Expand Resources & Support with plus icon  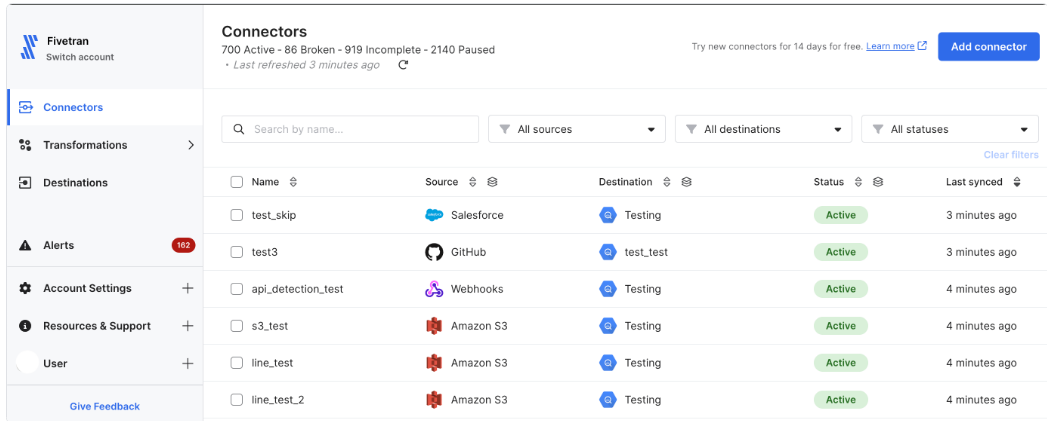point(188,326)
